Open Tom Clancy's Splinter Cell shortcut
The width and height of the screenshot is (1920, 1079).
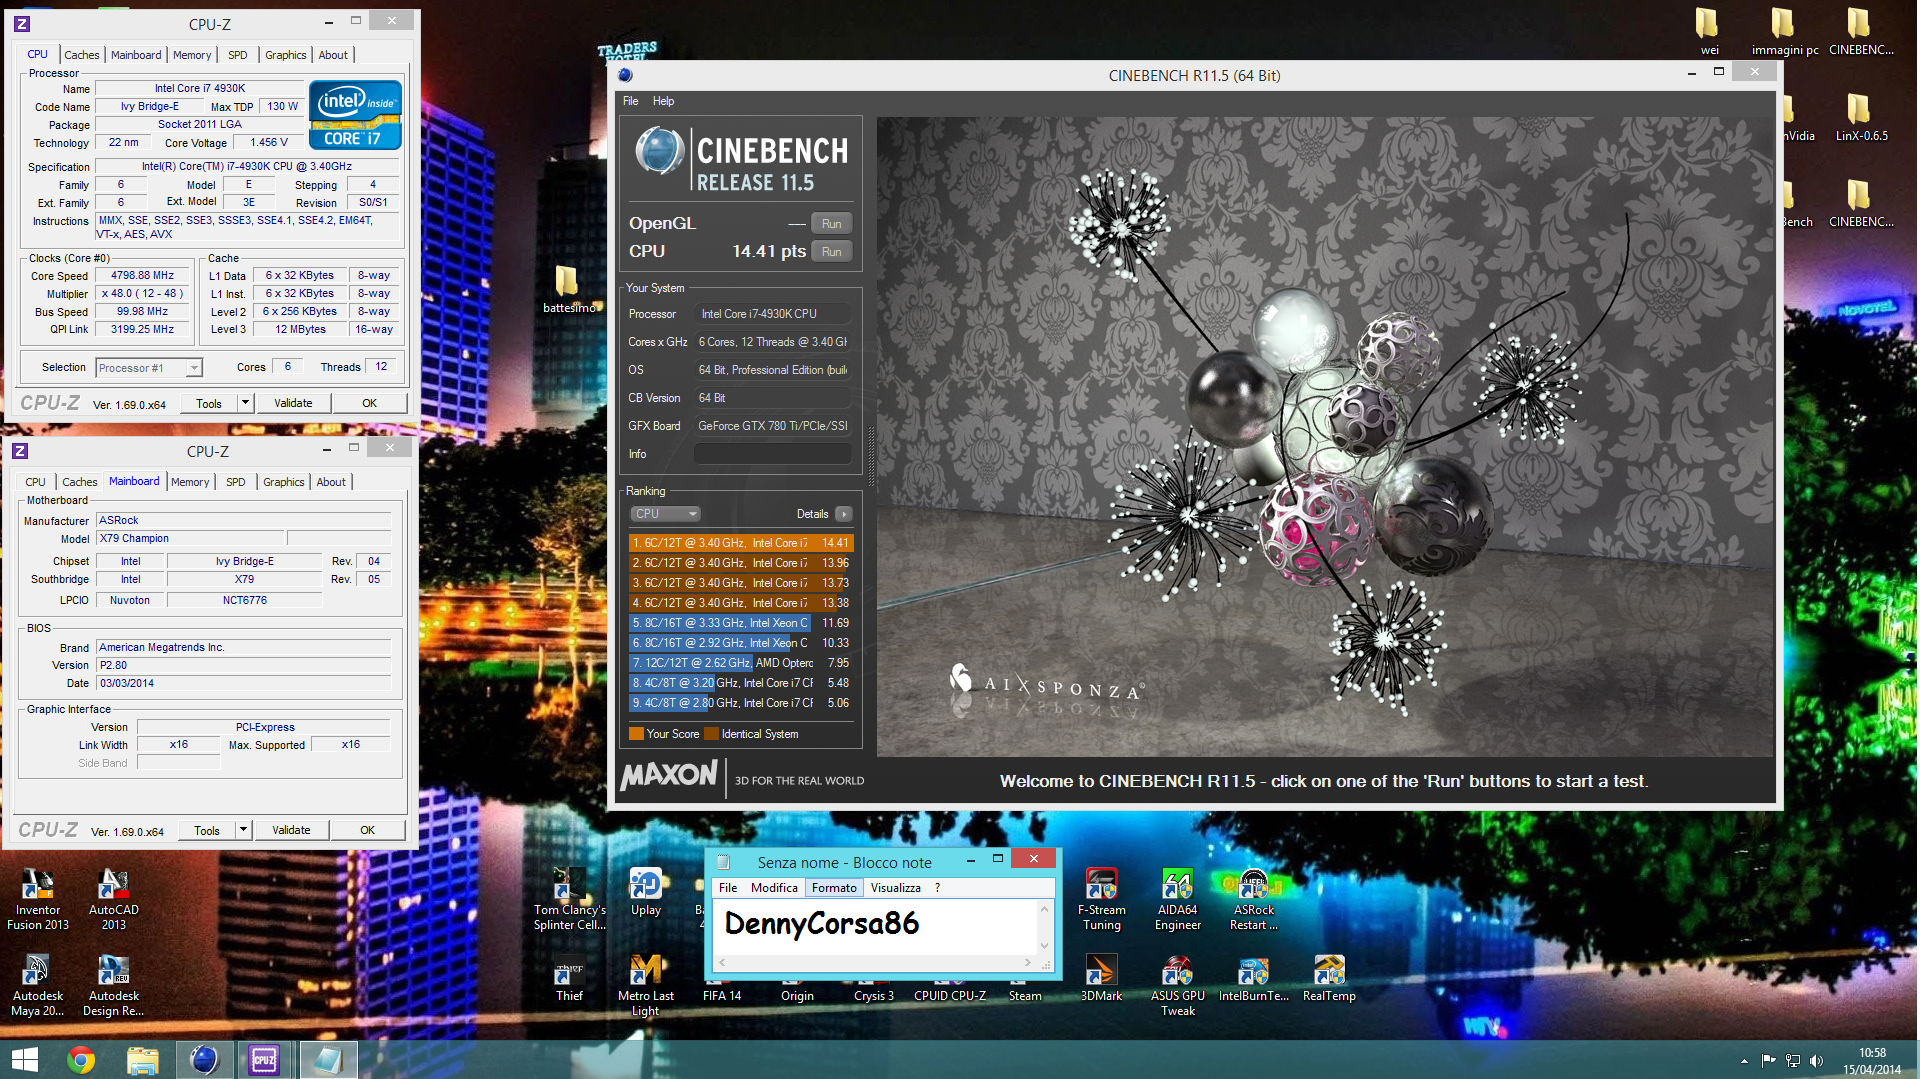pos(570,898)
